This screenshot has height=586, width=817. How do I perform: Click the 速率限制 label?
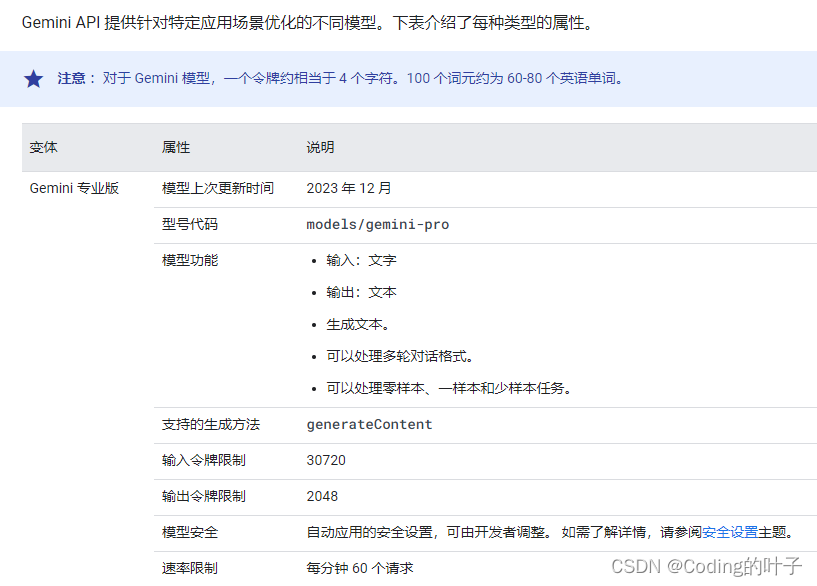(x=190, y=568)
